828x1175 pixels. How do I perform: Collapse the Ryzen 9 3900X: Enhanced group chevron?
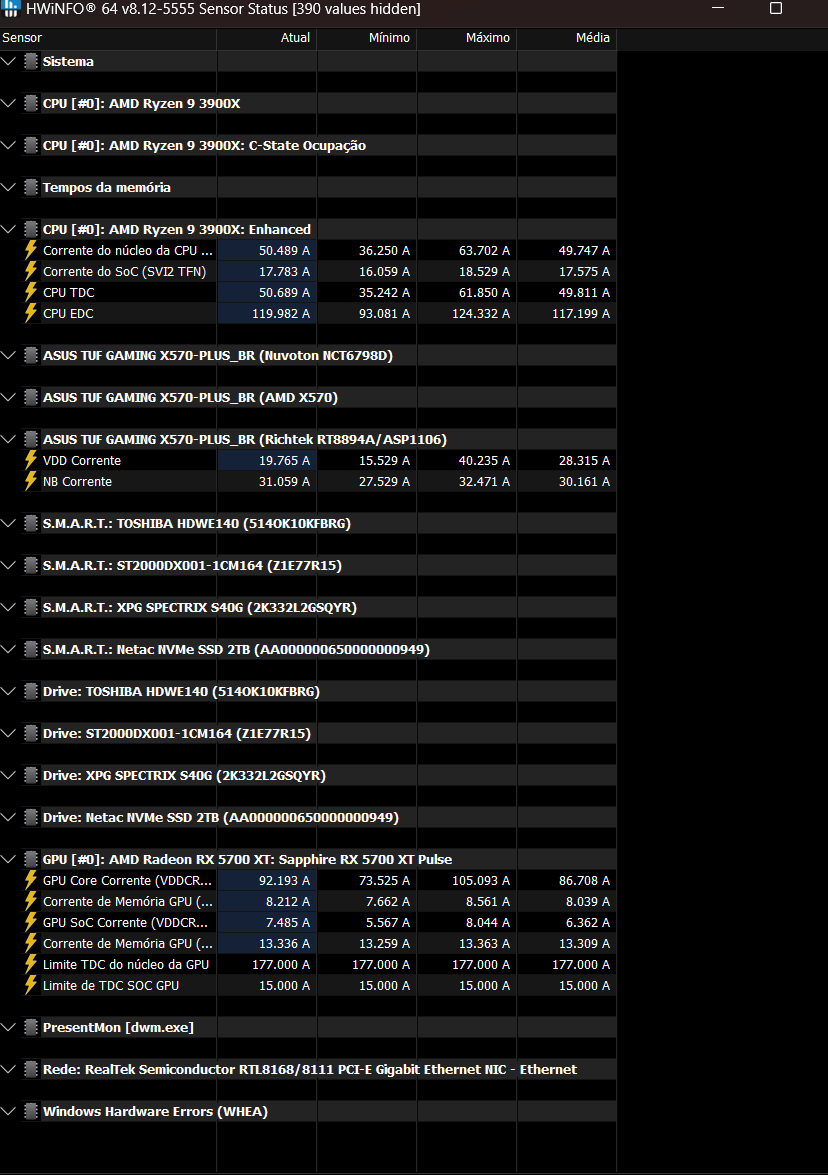tap(9, 229)
